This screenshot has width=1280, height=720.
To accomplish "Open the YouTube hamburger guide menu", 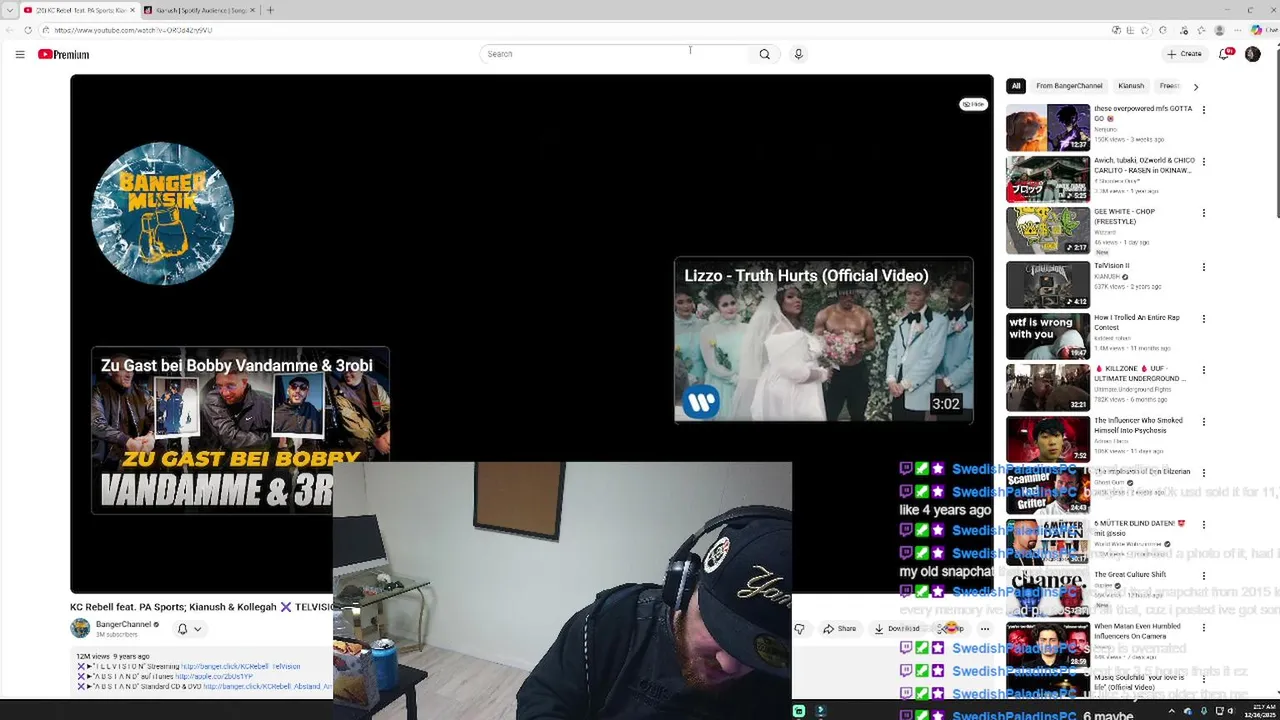I will 20,54.
